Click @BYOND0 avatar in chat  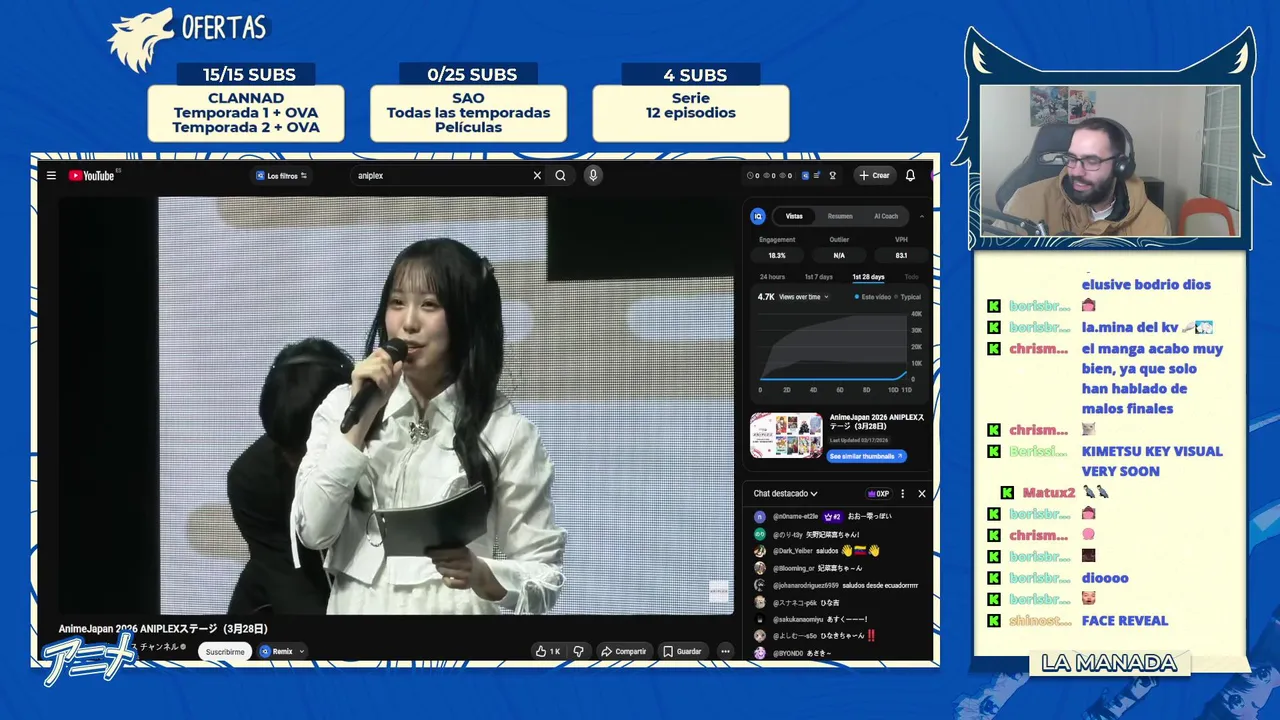pos(760,653)
